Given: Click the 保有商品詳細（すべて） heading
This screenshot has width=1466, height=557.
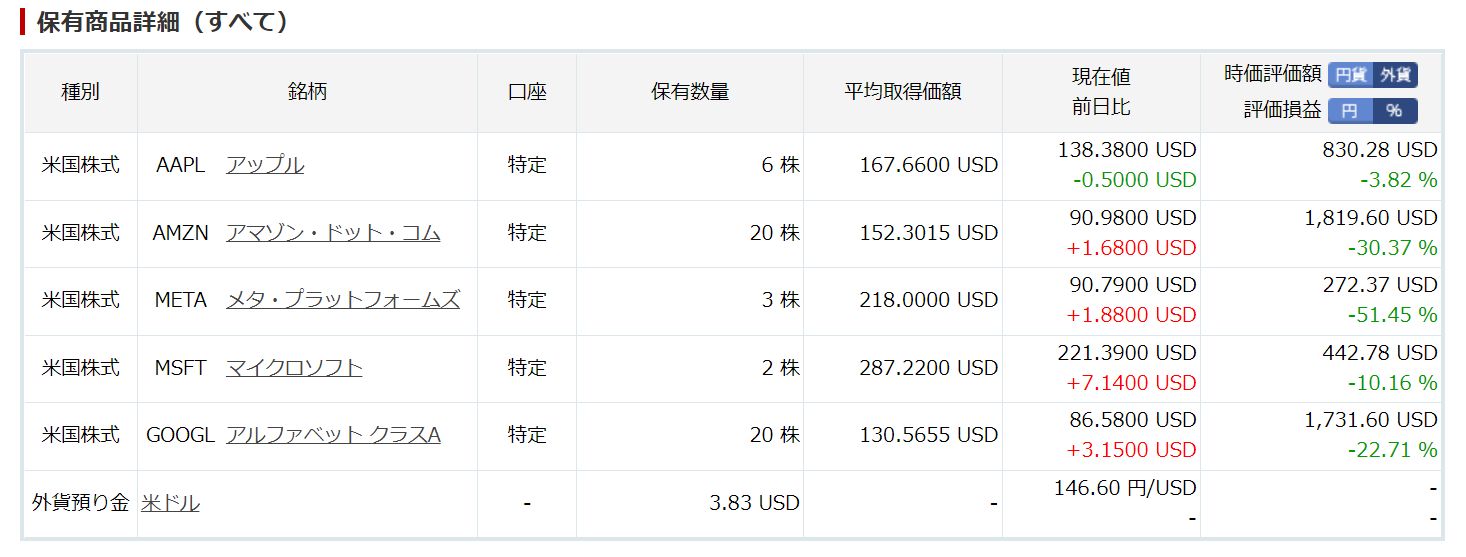Looking at the screenshot, I should pyautogui.click(x=163, y=22).
